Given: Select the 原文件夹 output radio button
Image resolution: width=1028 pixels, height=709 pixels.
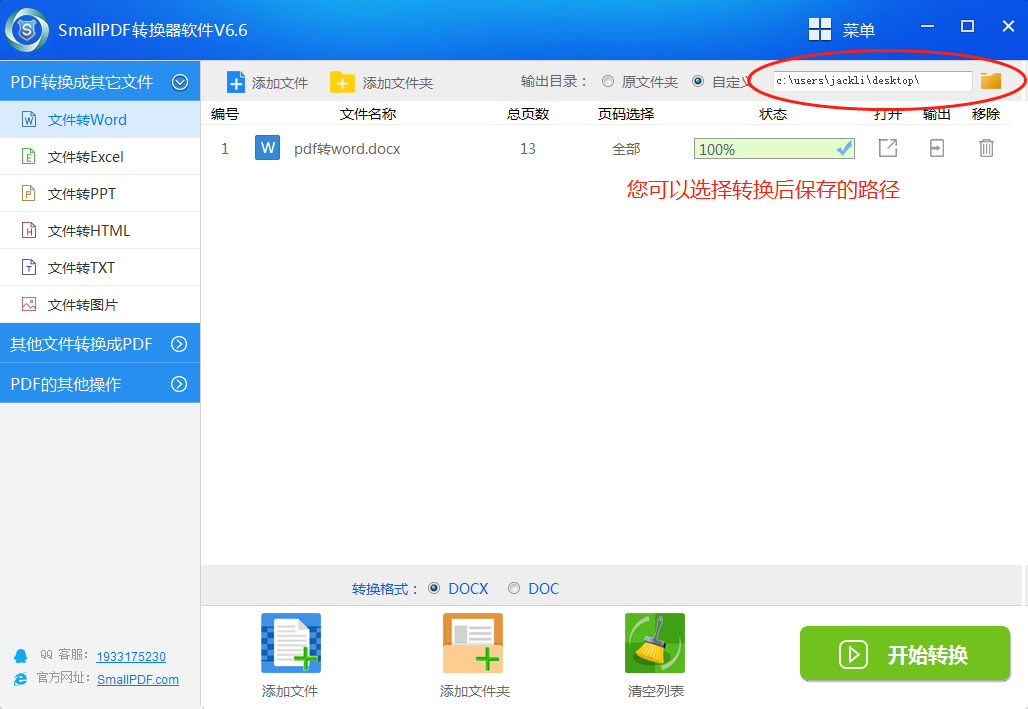Looking at the screenshot, I should 608,81.
